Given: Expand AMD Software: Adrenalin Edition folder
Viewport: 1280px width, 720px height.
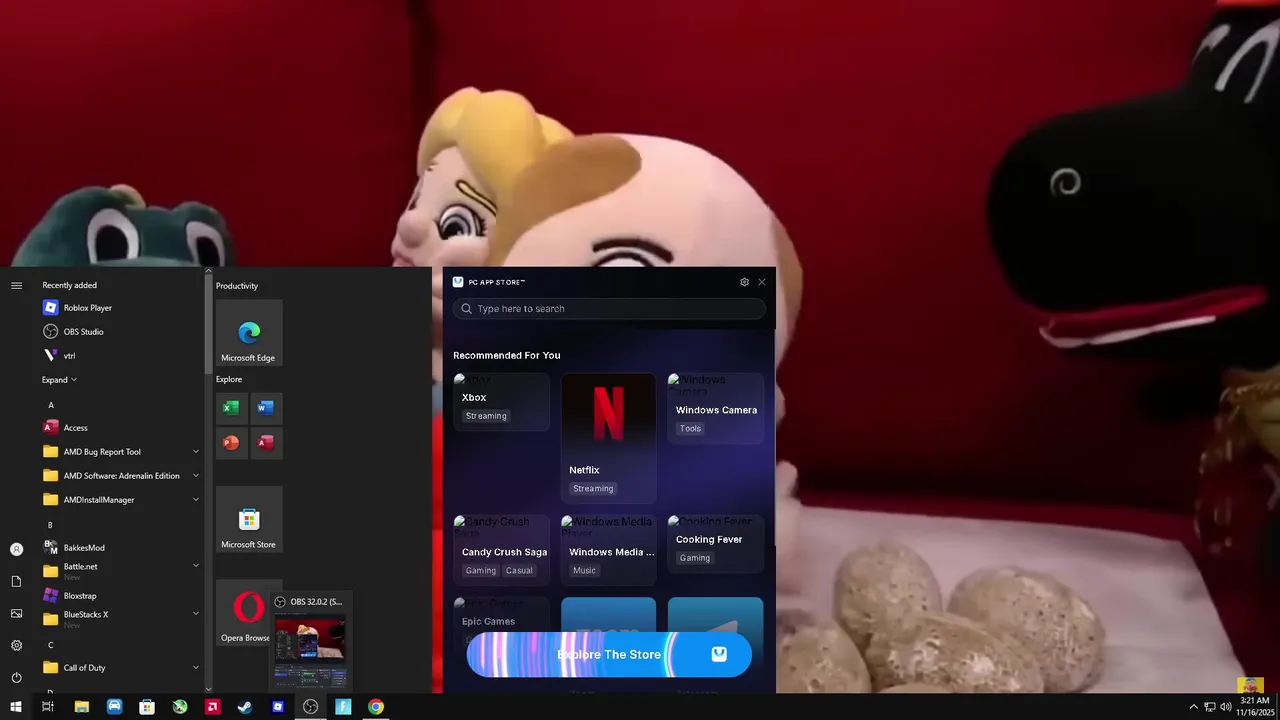Looking at the screenshot, I should tap(196, 476).
